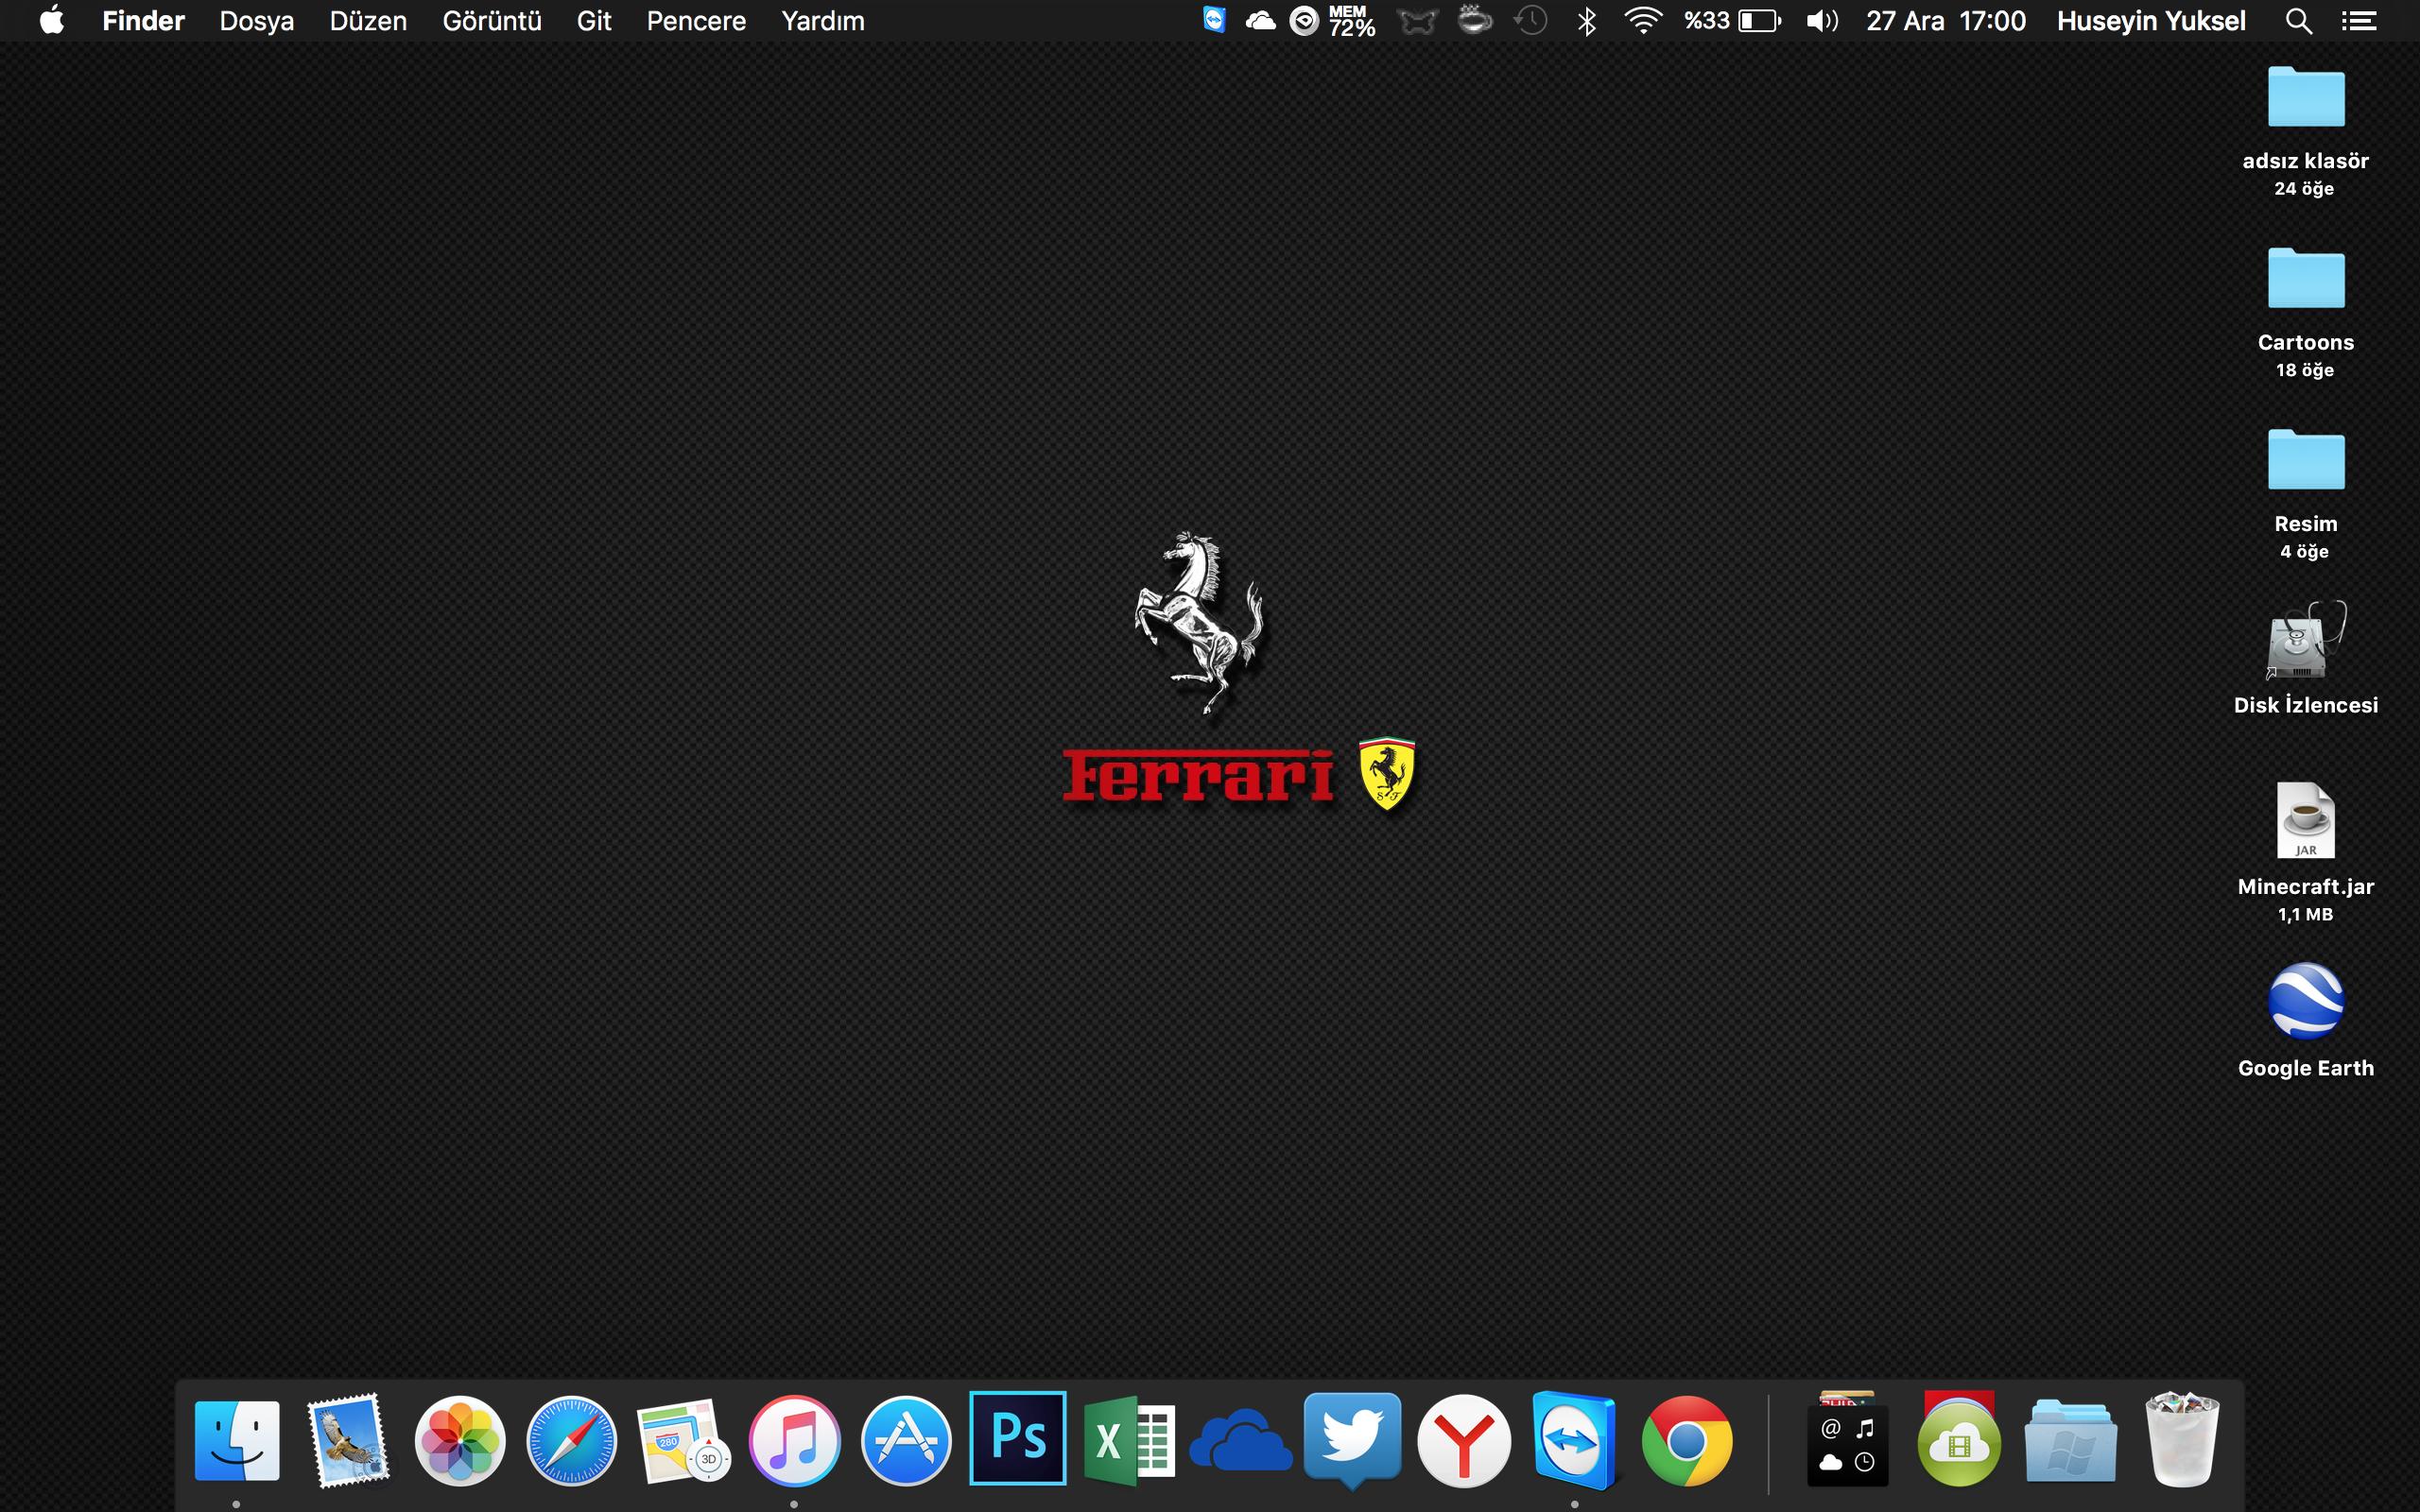Open the Wi-Fi status menu

[x=1643, y=21]
